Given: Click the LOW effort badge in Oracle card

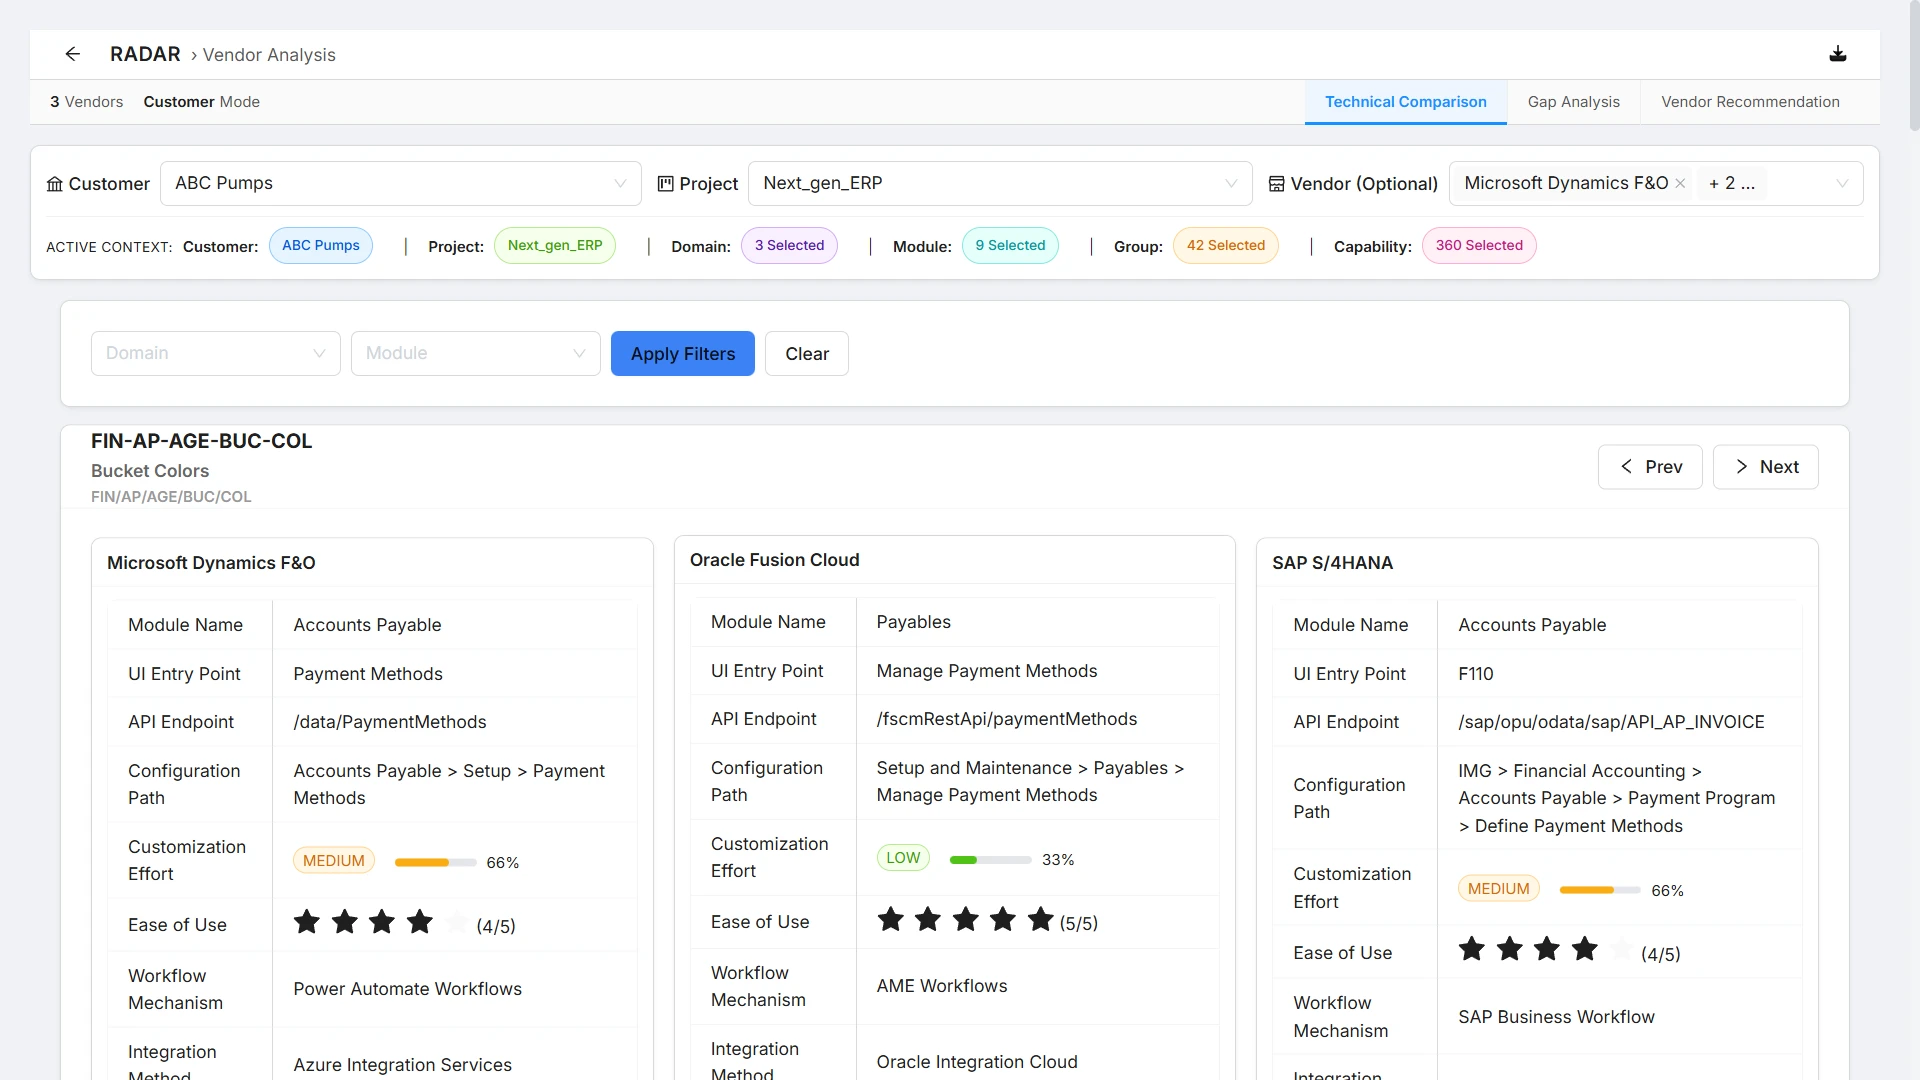Looking at the screenshot, I should 903,858.
